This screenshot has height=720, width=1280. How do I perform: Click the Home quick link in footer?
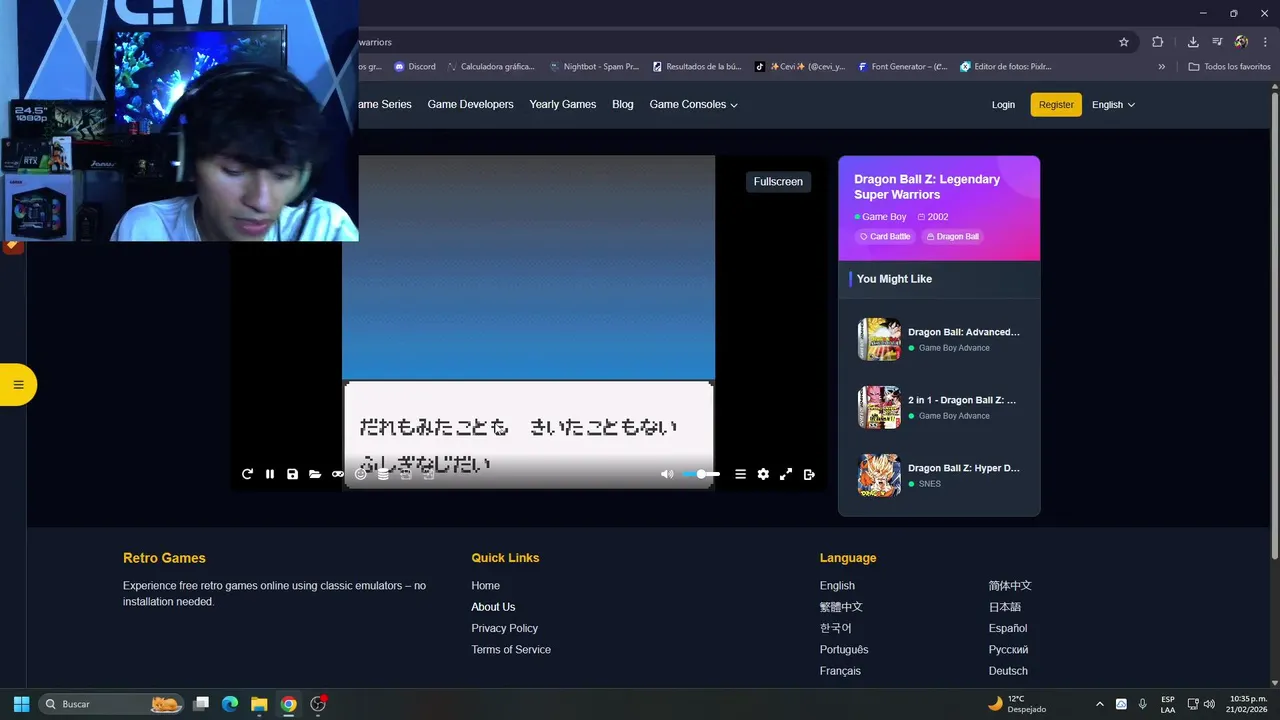(x=486, y=586)
